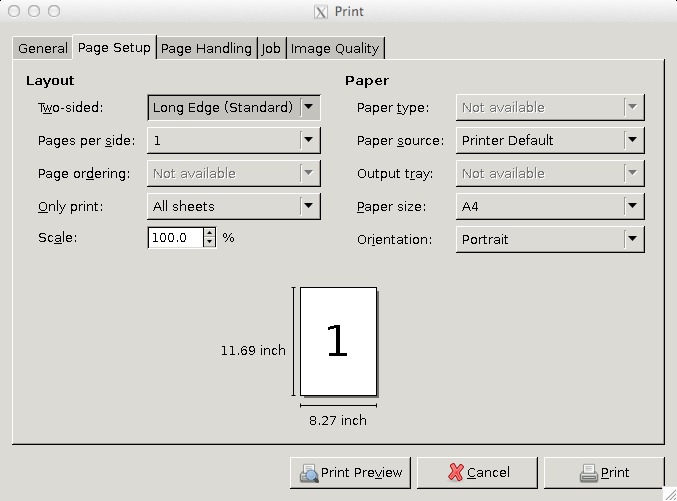This screenshot has width=677, height=501.
Task: Switch to the Image Quality tab
Action: [335, 48]
